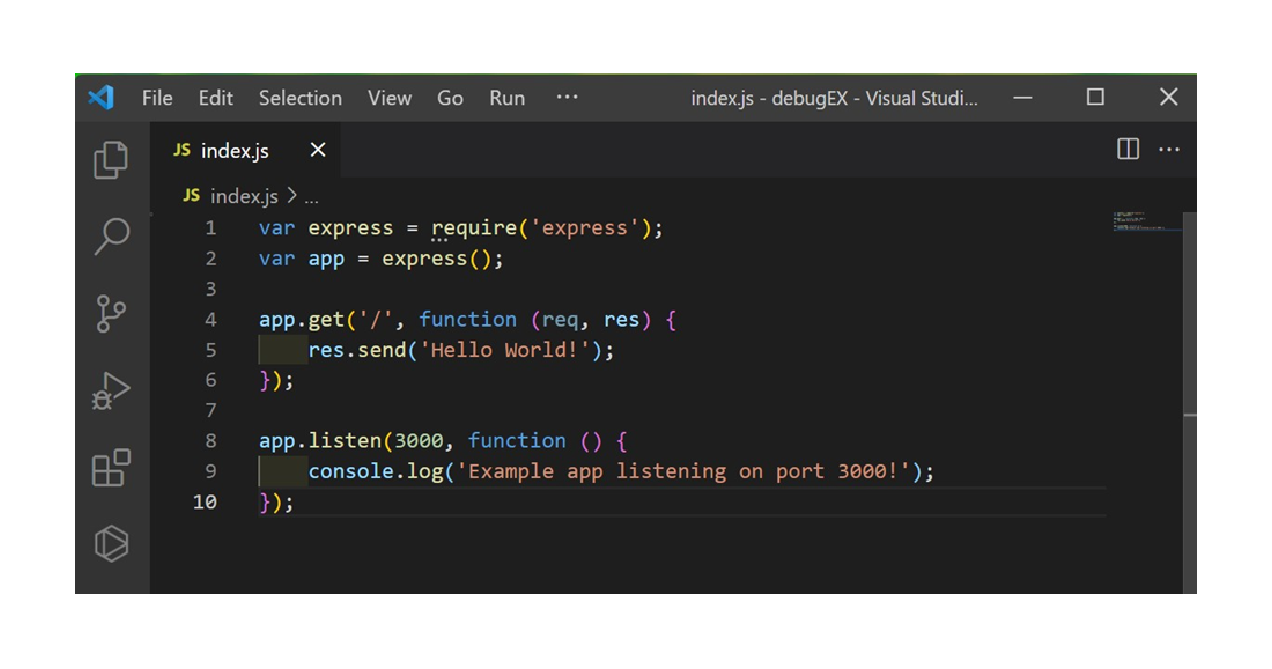Open the Extensions view
The width and height of the screenshot is (1272, 669).
click(110, 468)
